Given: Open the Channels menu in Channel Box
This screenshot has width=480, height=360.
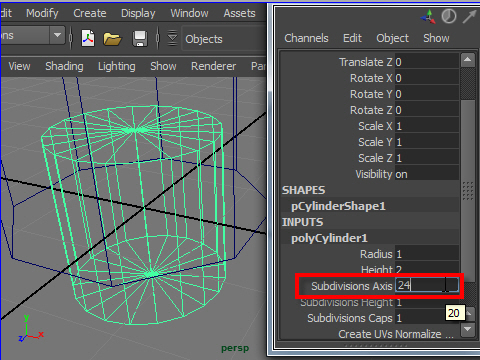Looking at the screenshot, I should [306, 38].
